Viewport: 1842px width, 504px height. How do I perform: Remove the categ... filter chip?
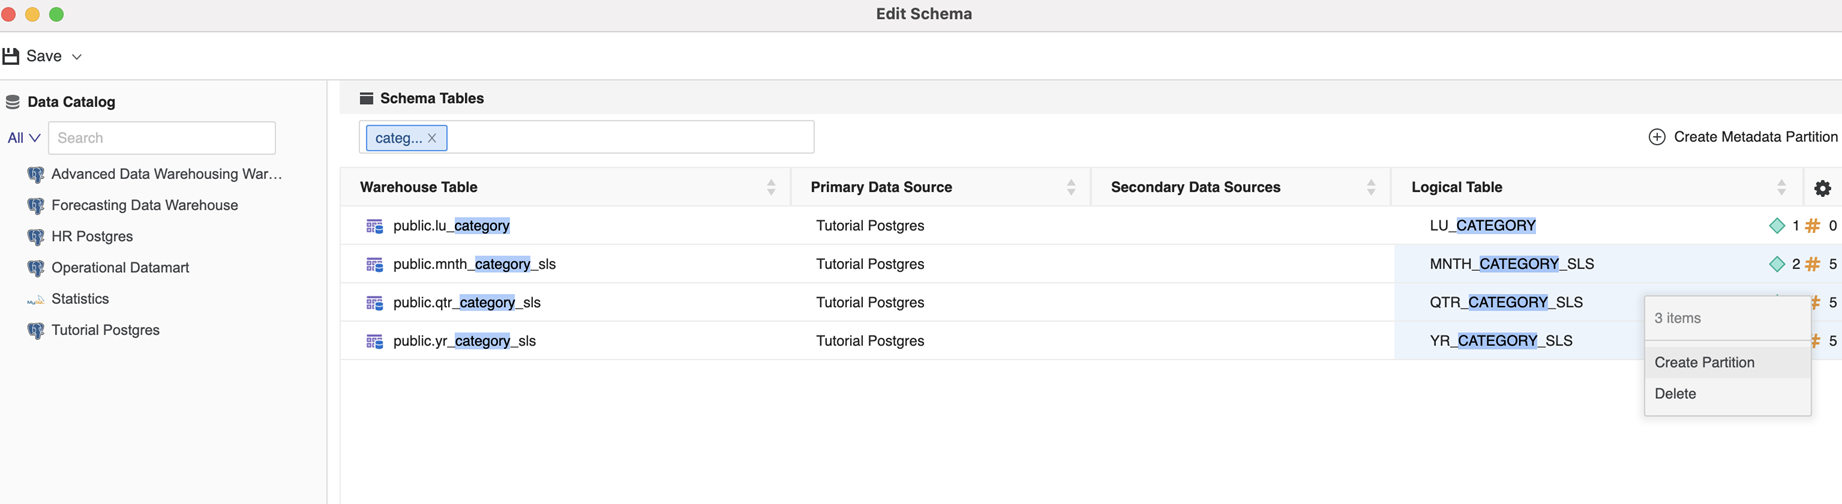(x=432, y=138)
